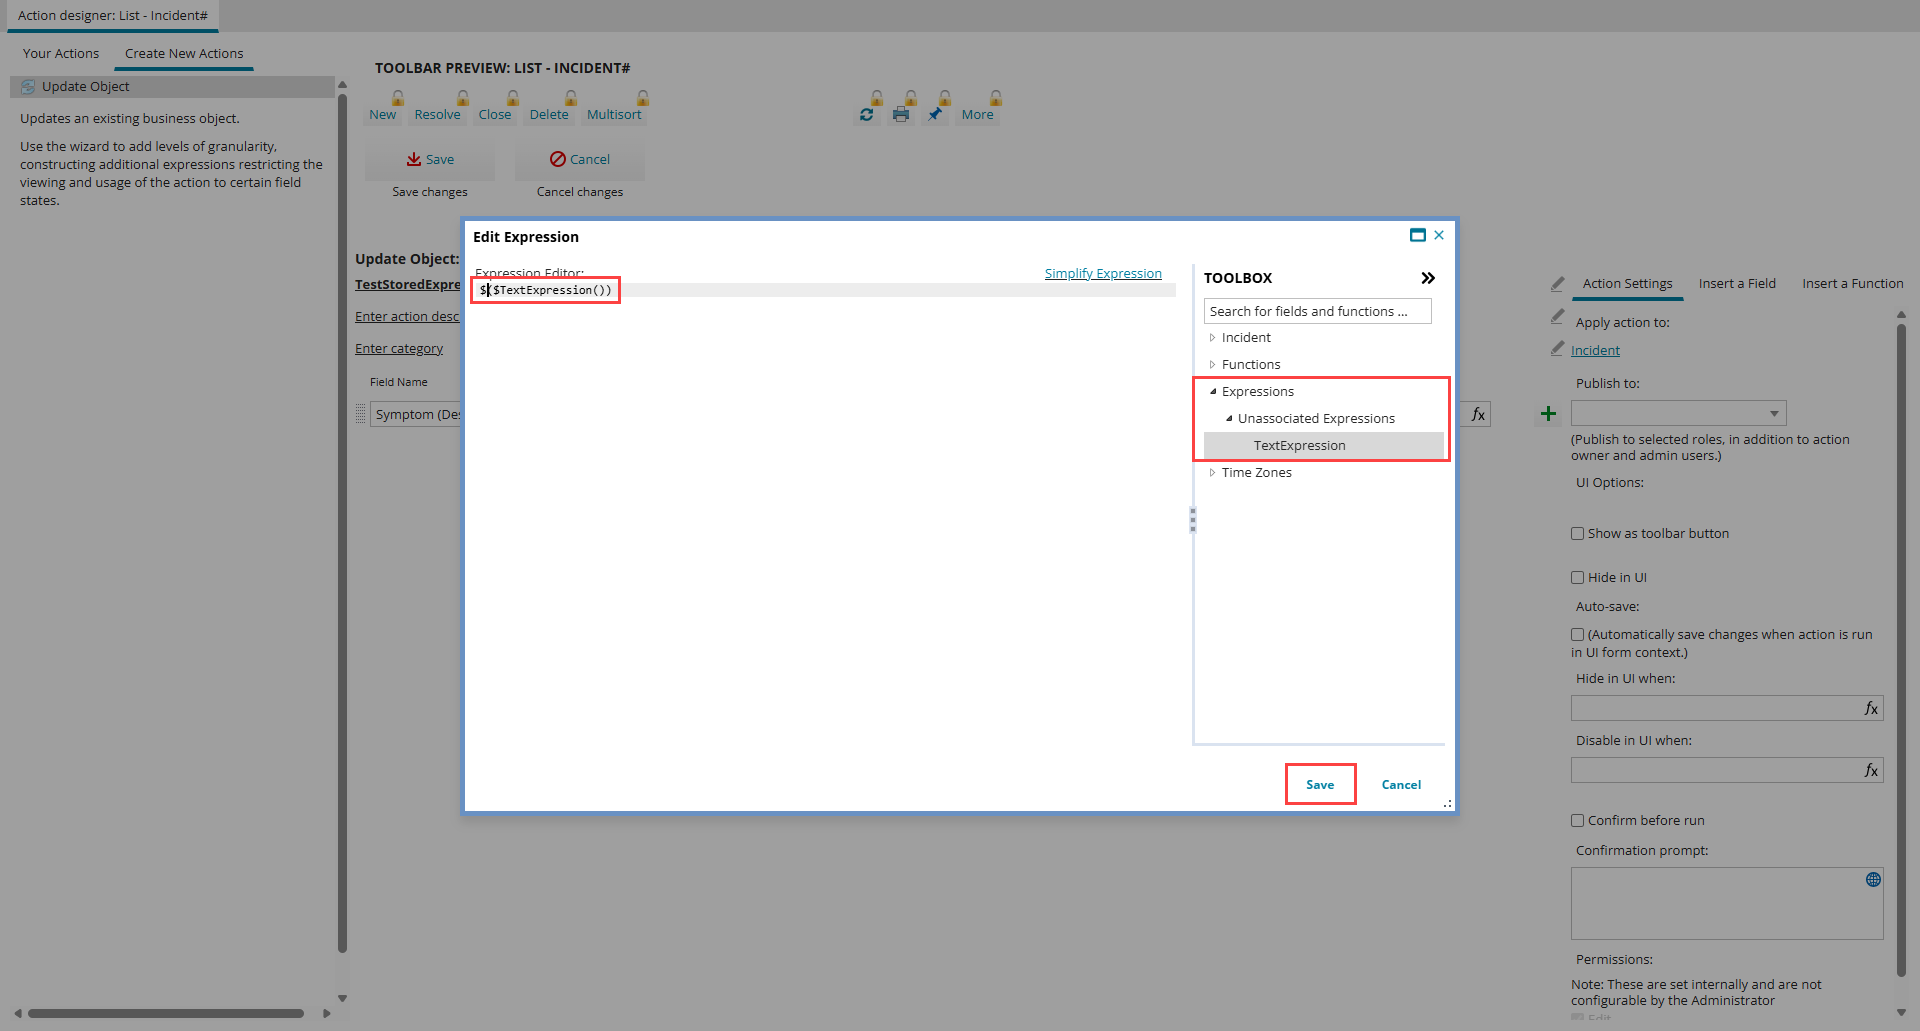Toggle the Hide in UI checkbox

coord(1578,578)
